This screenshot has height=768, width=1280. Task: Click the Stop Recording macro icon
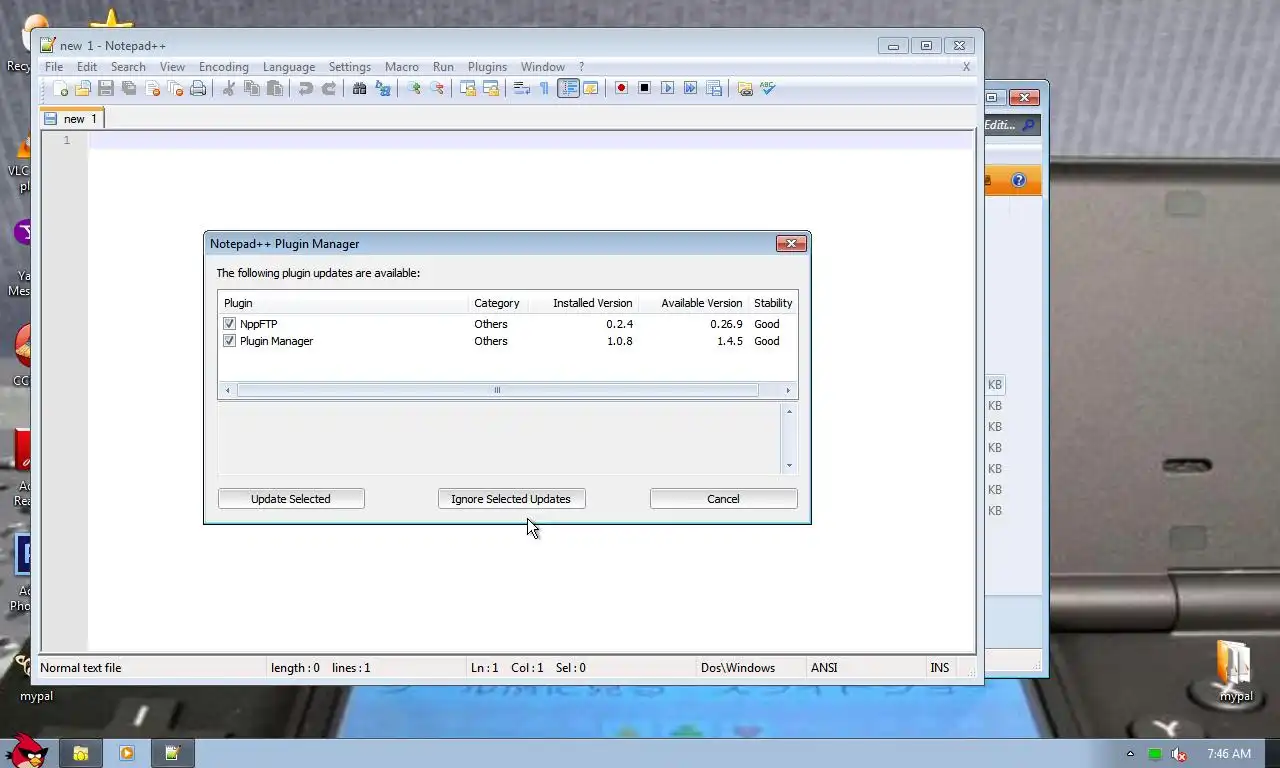pyautogui.click(x=644, y=88)
